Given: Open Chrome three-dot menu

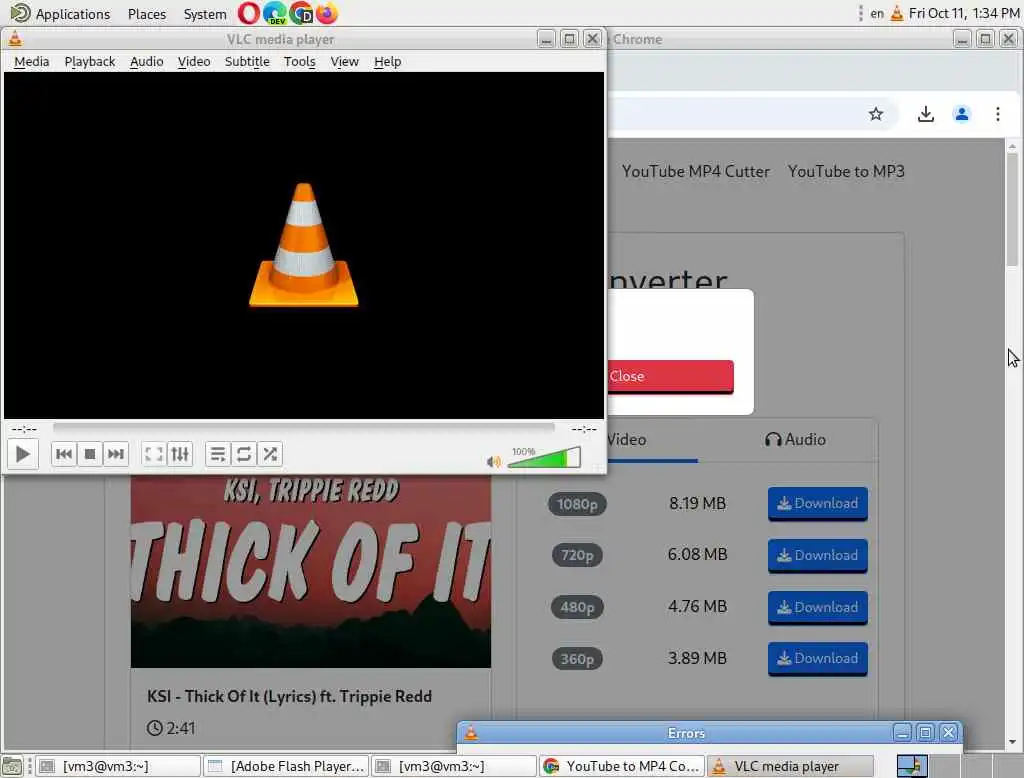Looking at the screenshot, I should 997,114.
